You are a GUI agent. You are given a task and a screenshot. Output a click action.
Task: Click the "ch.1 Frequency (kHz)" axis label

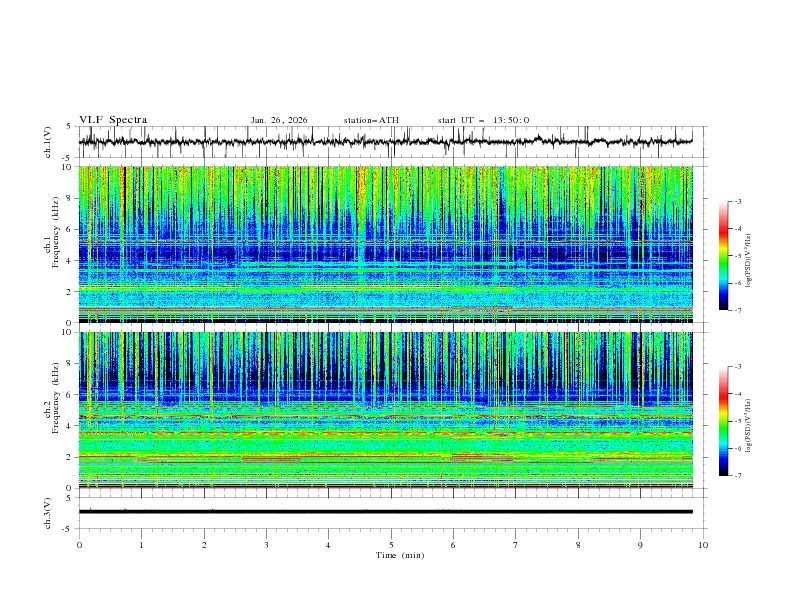point(52,244)
